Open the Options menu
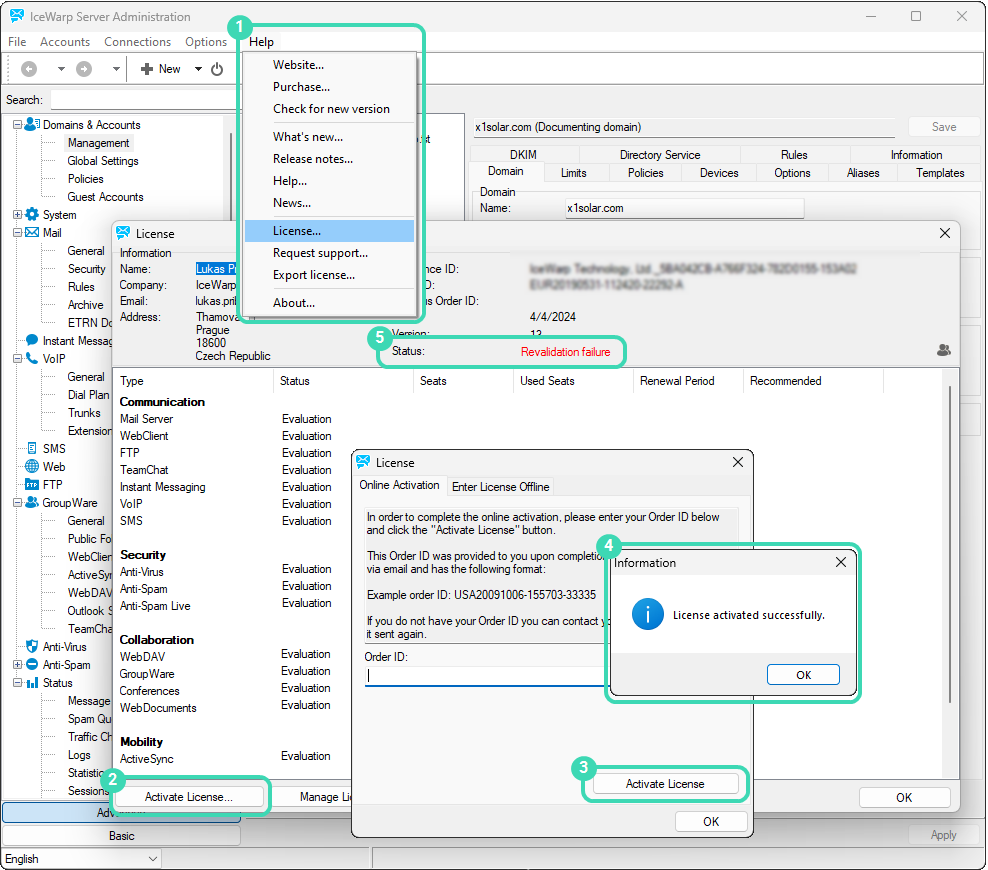 [x=205, y=42]
